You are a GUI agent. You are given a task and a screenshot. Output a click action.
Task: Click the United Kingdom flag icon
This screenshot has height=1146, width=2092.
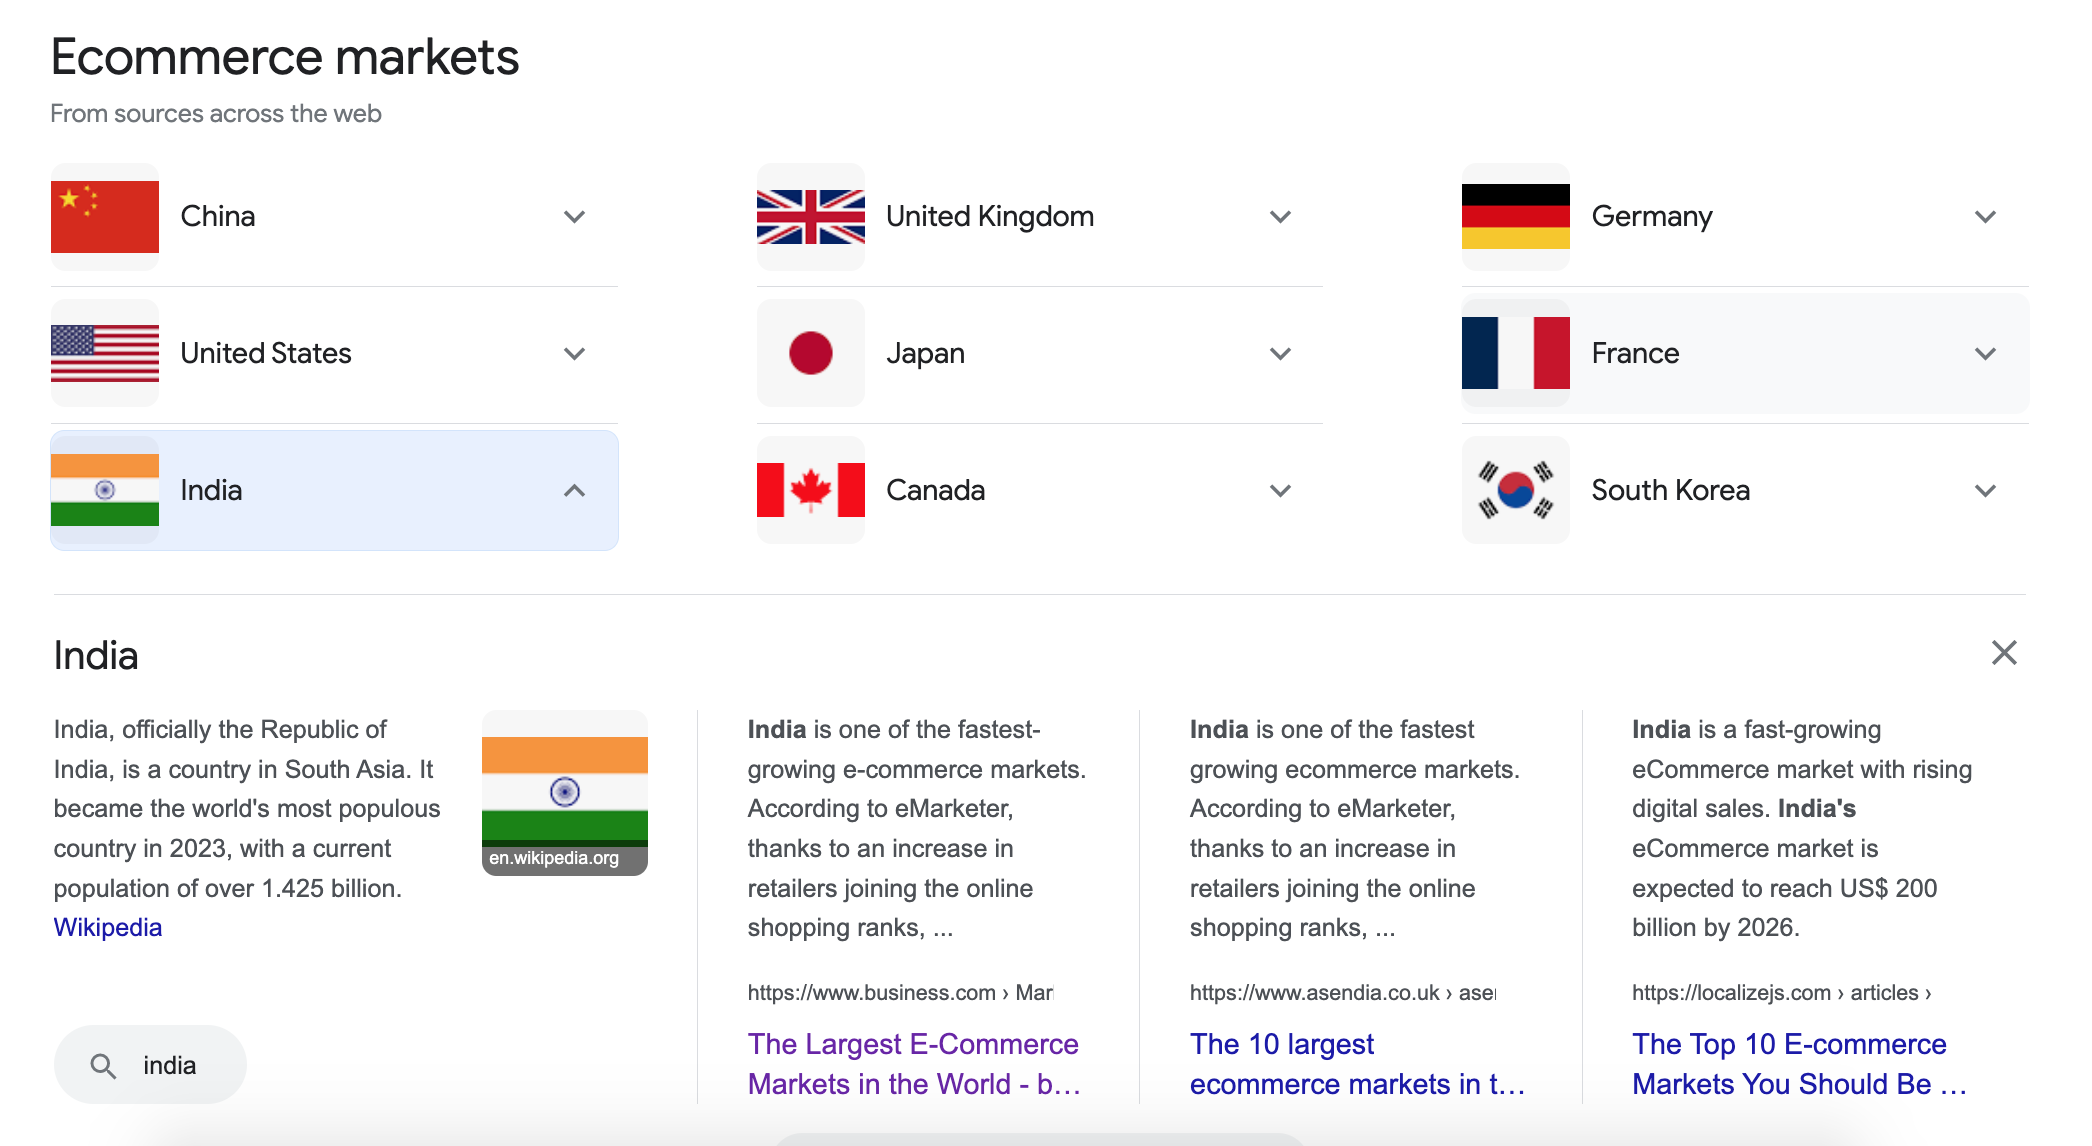811,217
